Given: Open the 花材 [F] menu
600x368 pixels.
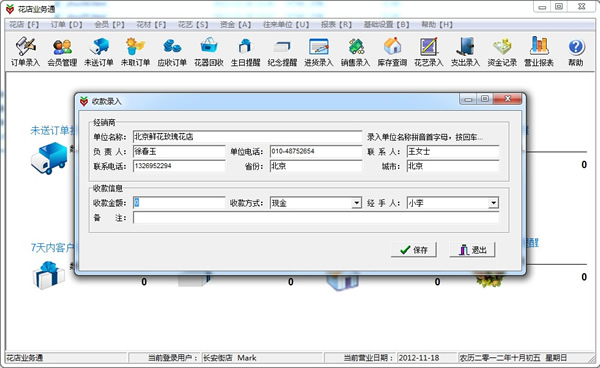Looking at the screenshot, I should (x=151, y=25).
